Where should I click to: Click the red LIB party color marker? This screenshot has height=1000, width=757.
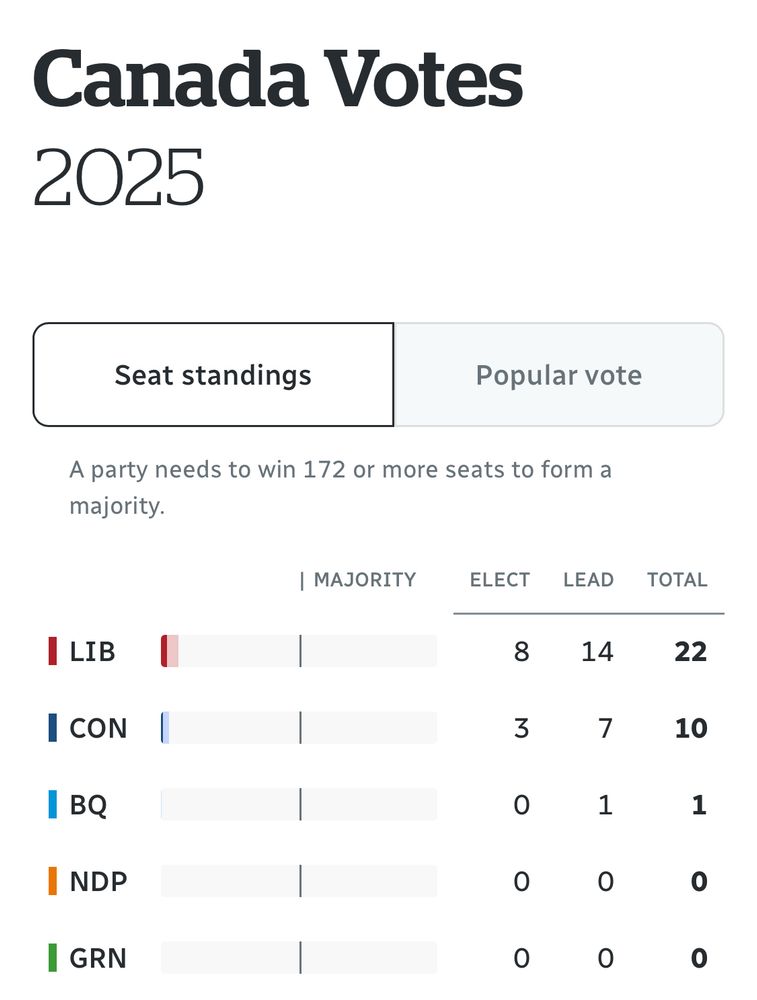(52, 651)
